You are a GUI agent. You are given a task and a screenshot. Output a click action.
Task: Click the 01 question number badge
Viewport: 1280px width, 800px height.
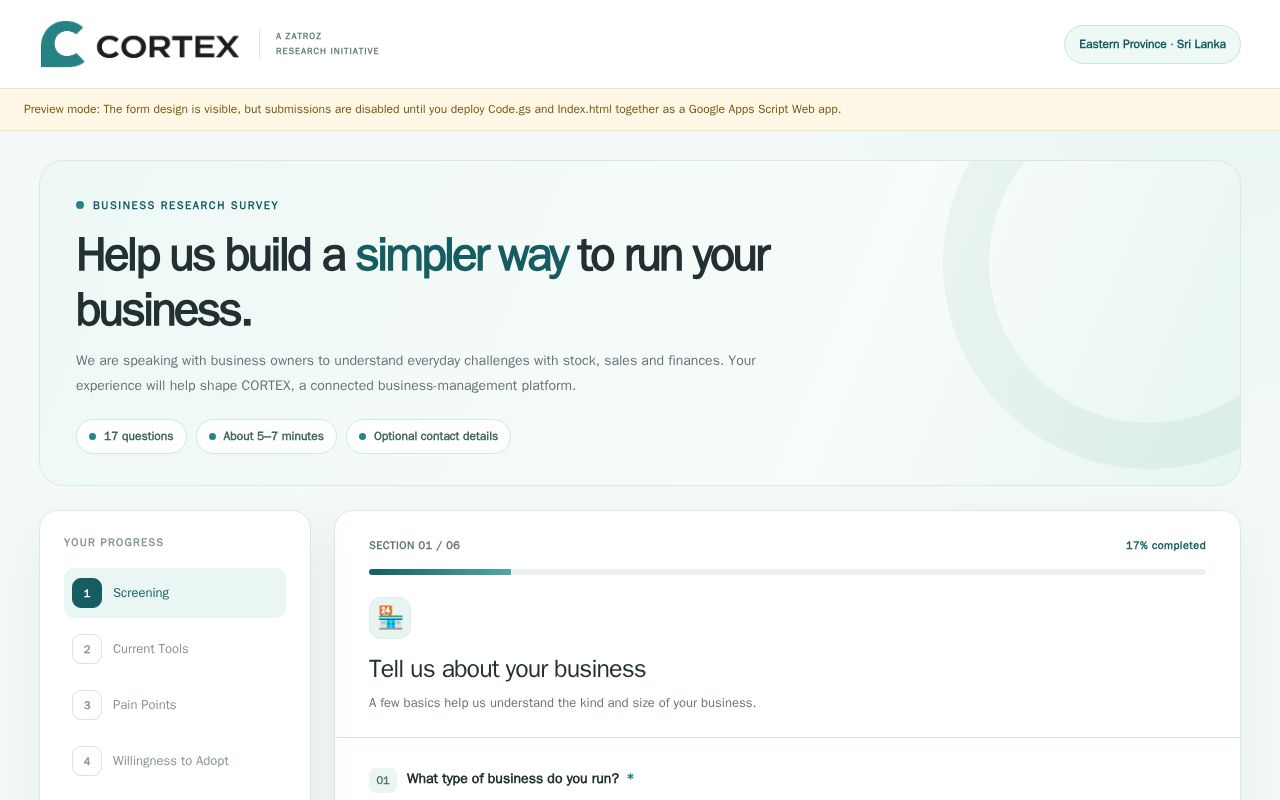[383, 780]
